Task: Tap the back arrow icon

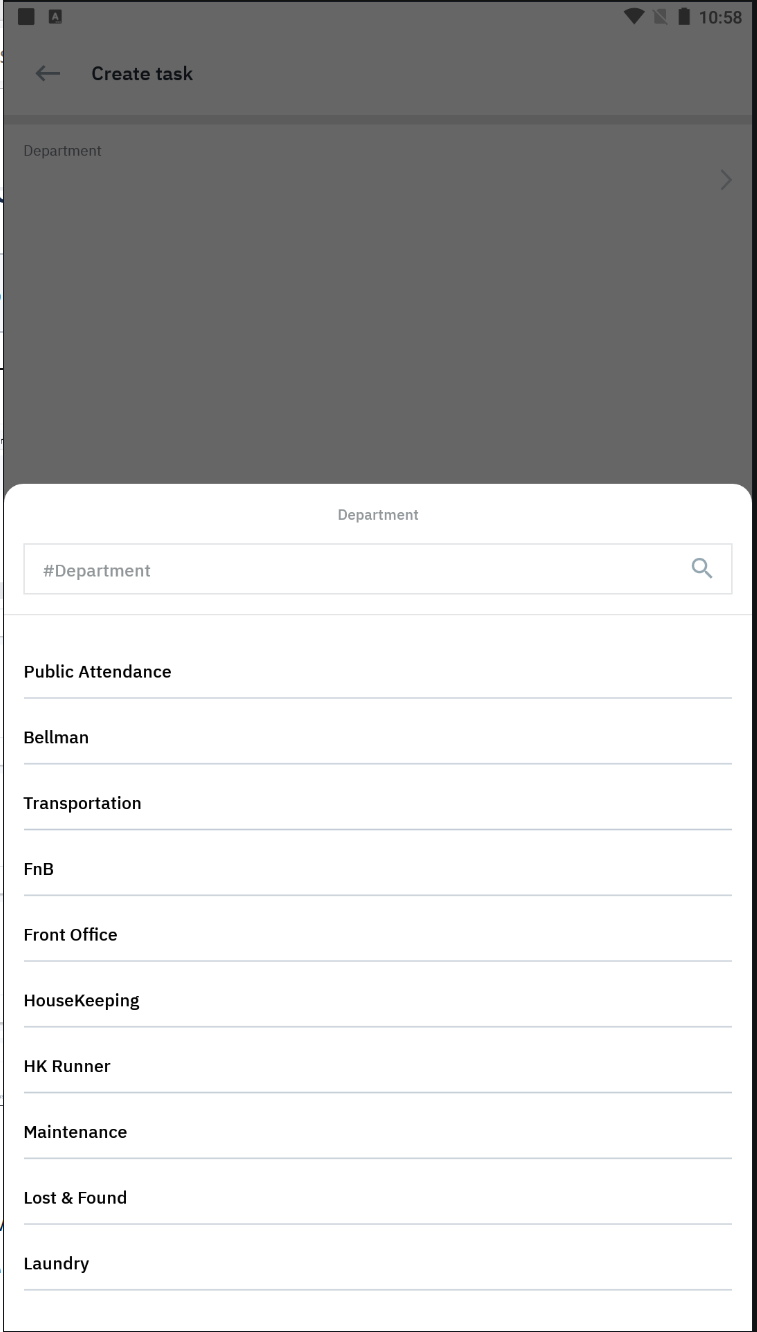Action: click(x=47, y=74)
